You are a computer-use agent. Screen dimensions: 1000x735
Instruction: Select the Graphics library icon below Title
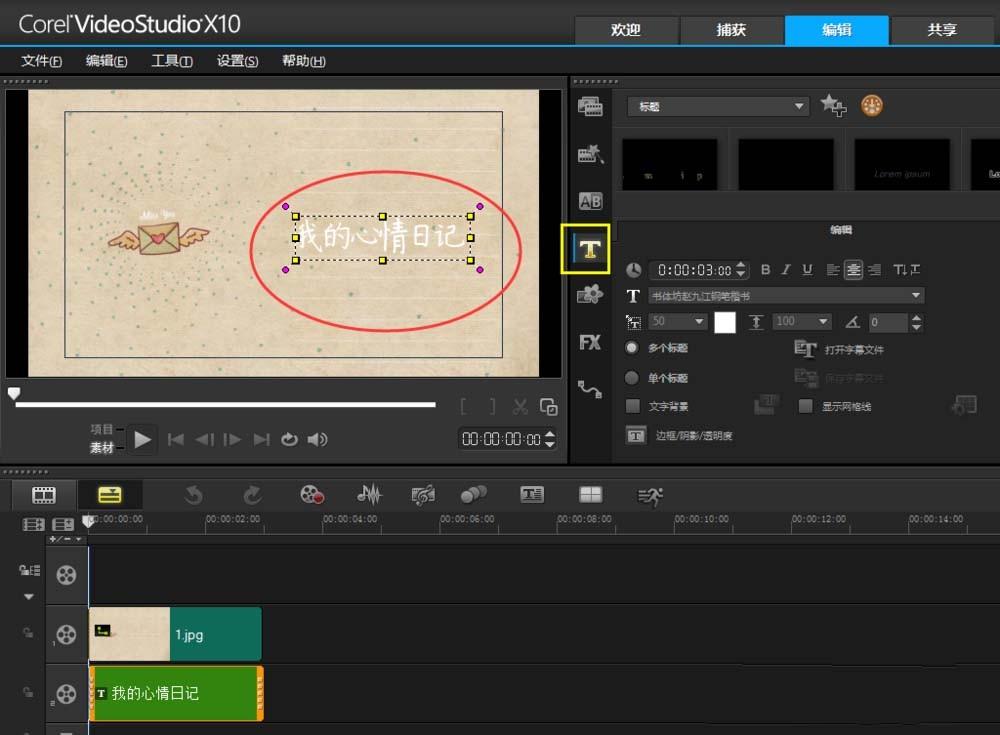click(590, 294)
